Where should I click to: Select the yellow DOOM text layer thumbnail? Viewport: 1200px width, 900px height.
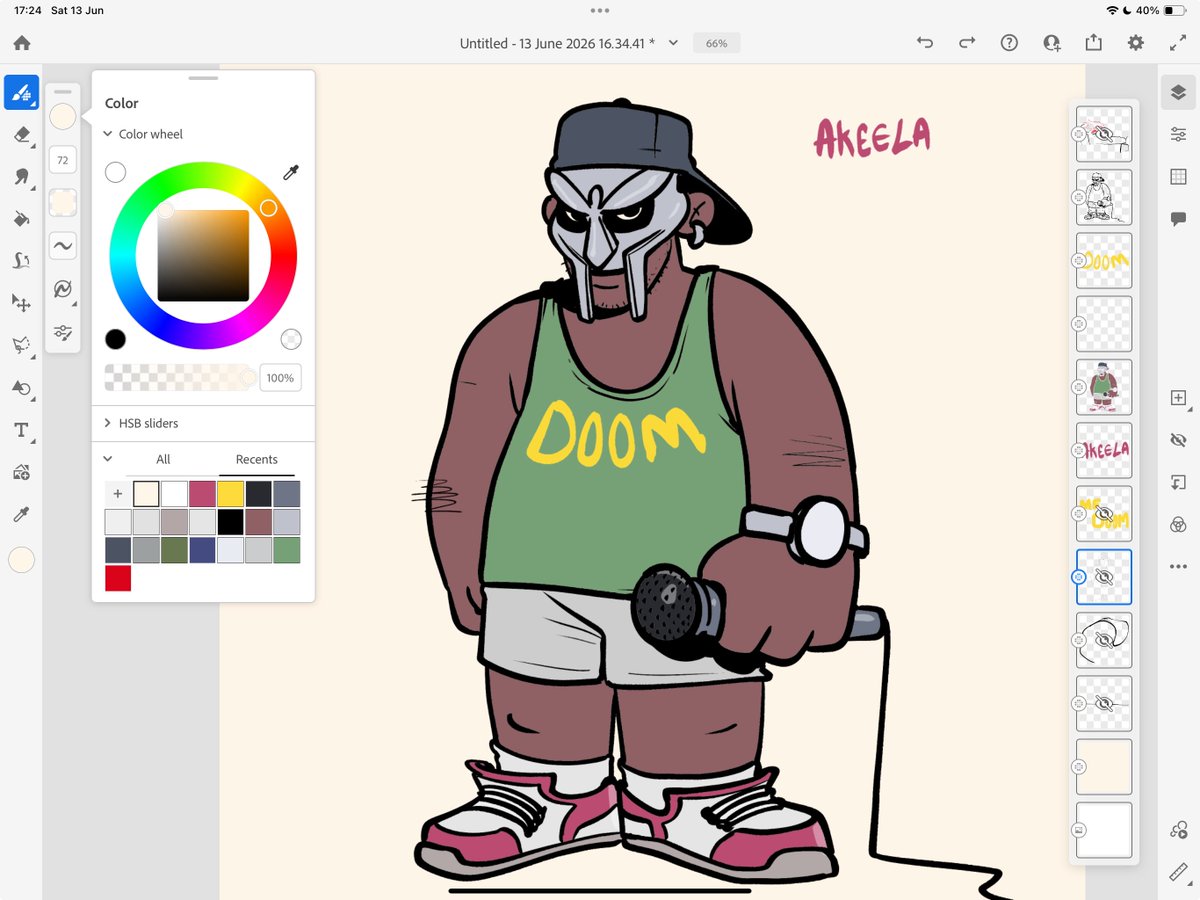(x=1104, y=260)
